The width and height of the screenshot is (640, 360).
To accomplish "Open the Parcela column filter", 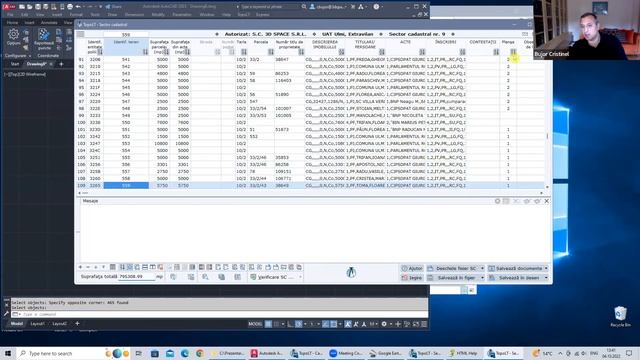I will coord(271,52).
